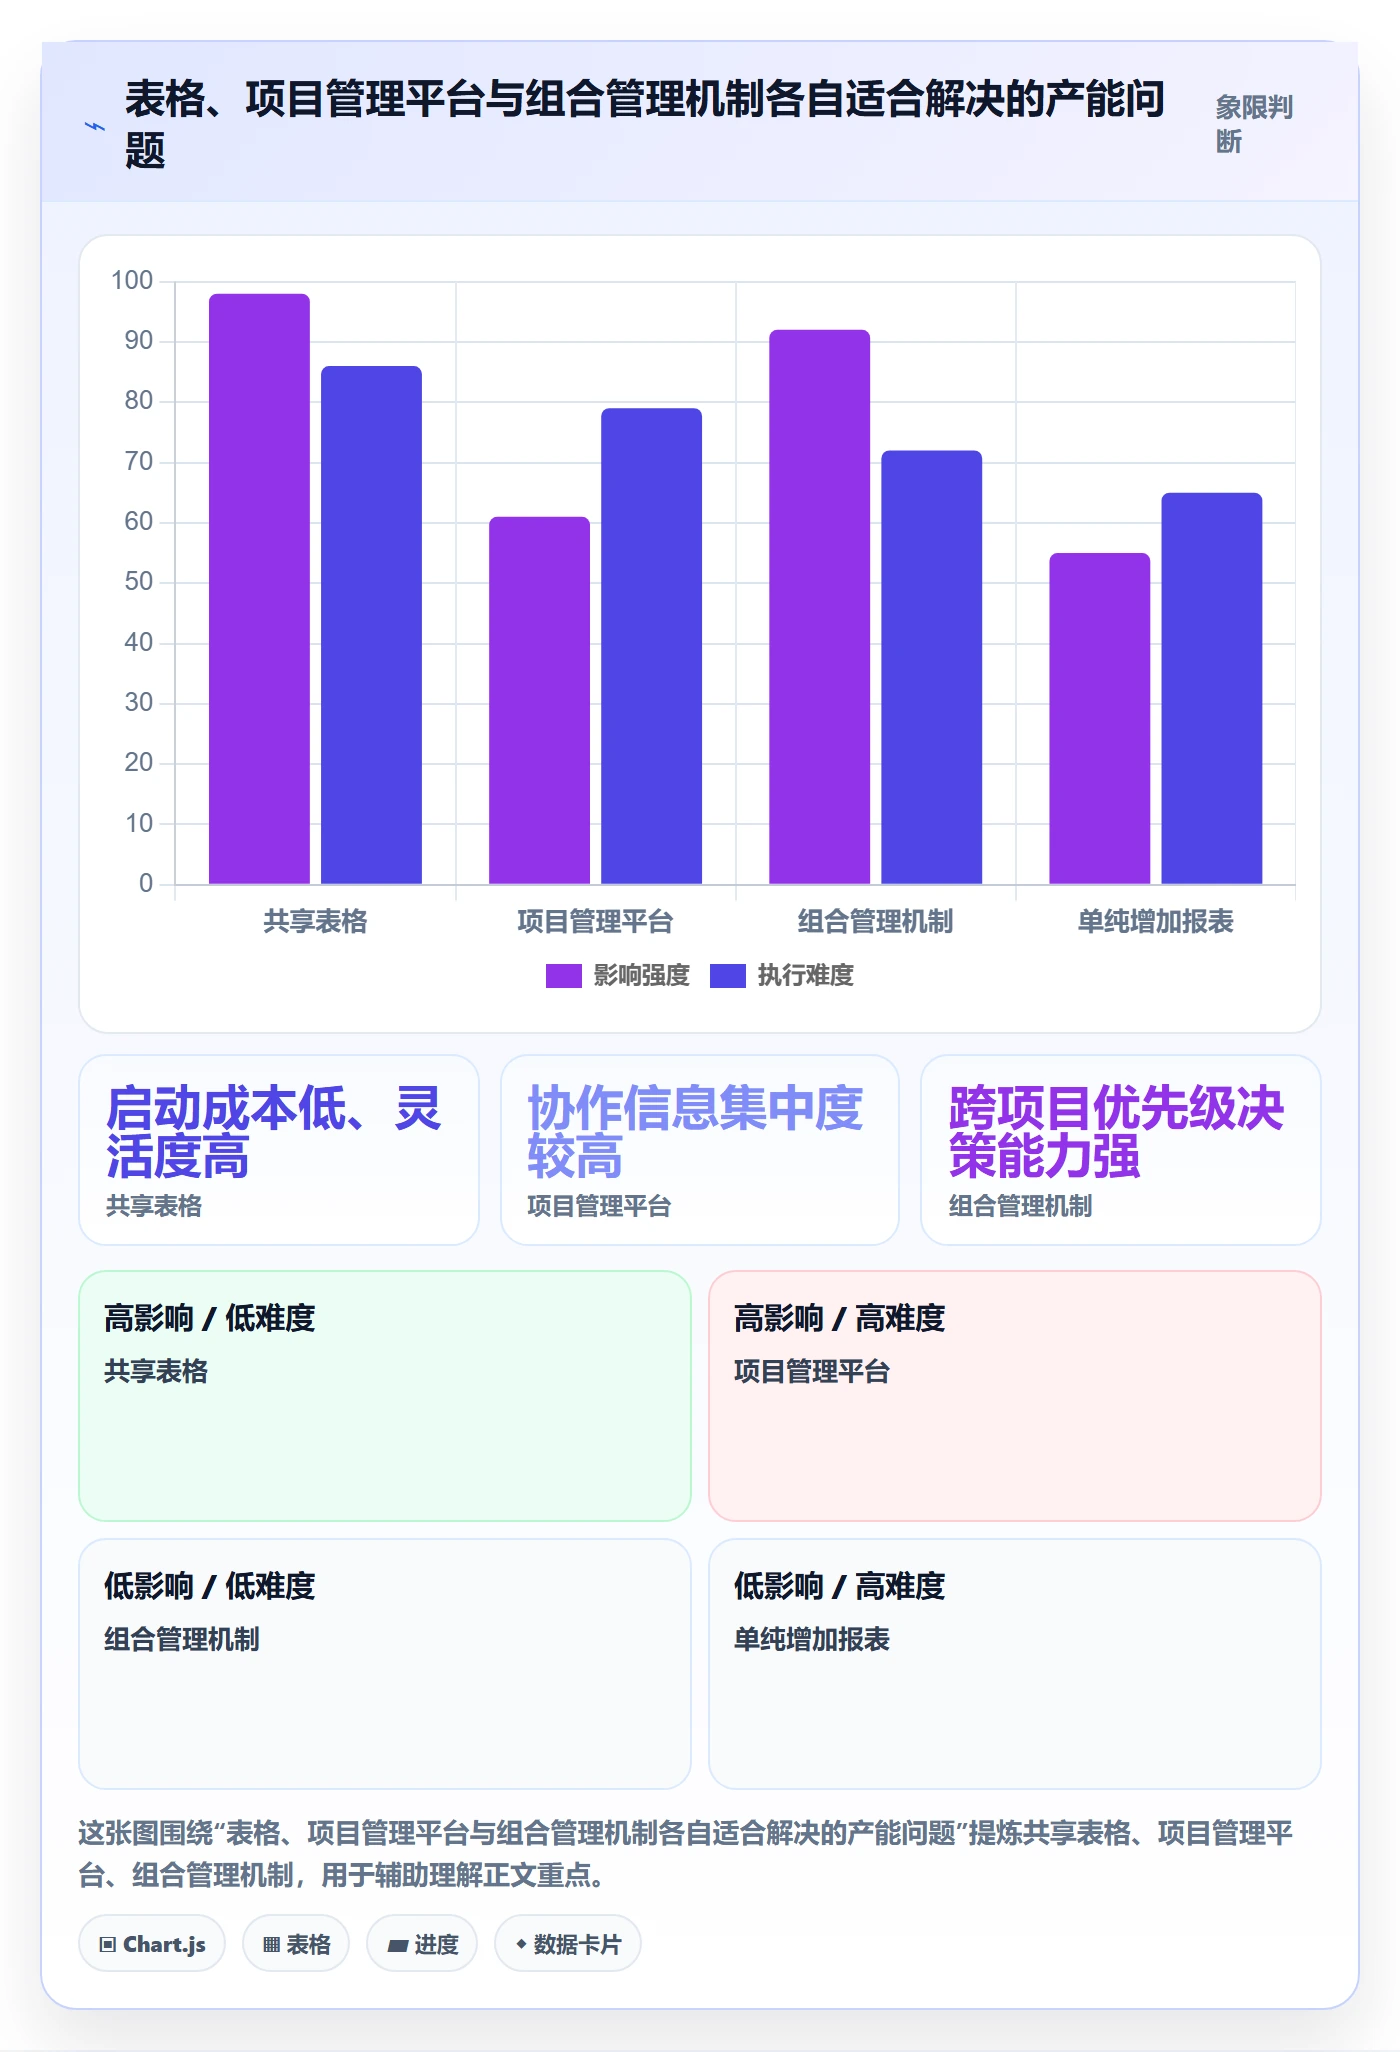Screen dimensions: 1400x2052
Task: Click 组合管理机制 in the 低影响 / 低难度 quadrant
Action: click(182, 1639)
